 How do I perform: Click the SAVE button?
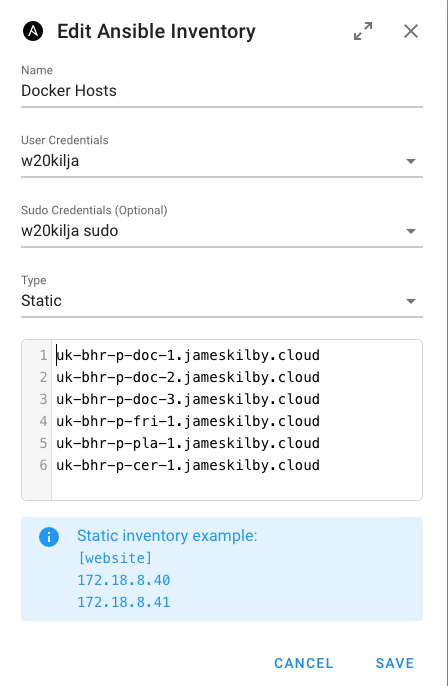coord(395,663)
